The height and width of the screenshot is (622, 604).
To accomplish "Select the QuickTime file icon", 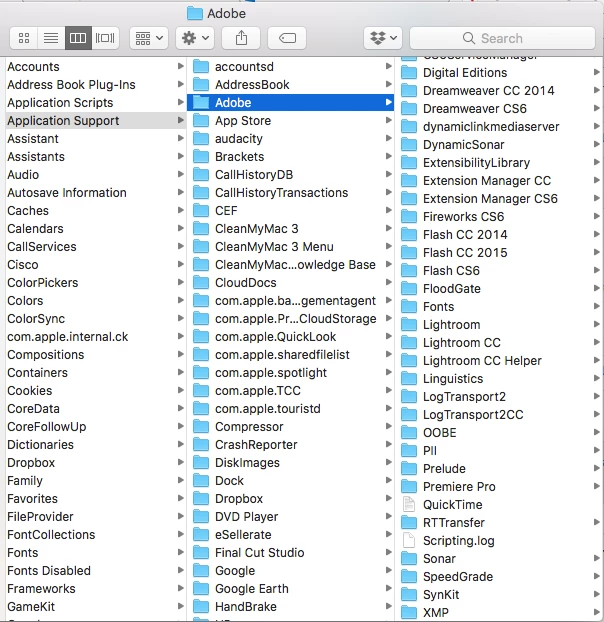I will tap(409, 505).
